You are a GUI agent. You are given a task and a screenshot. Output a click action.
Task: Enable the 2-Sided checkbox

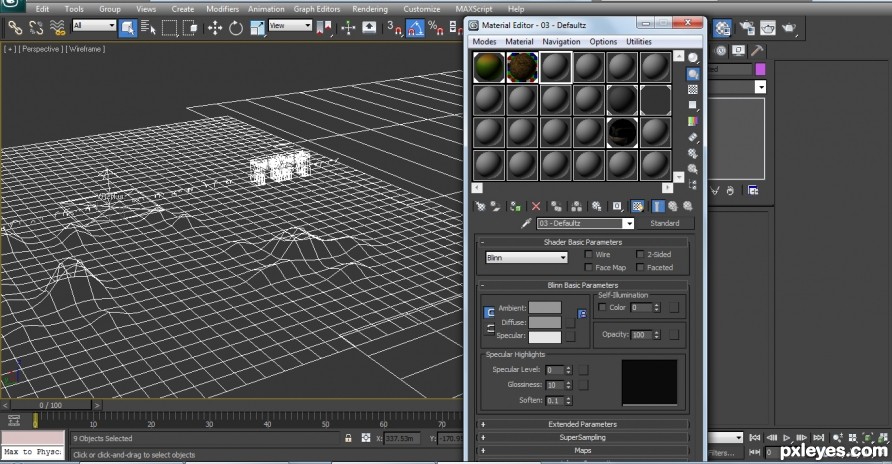(x=640, y=254)
